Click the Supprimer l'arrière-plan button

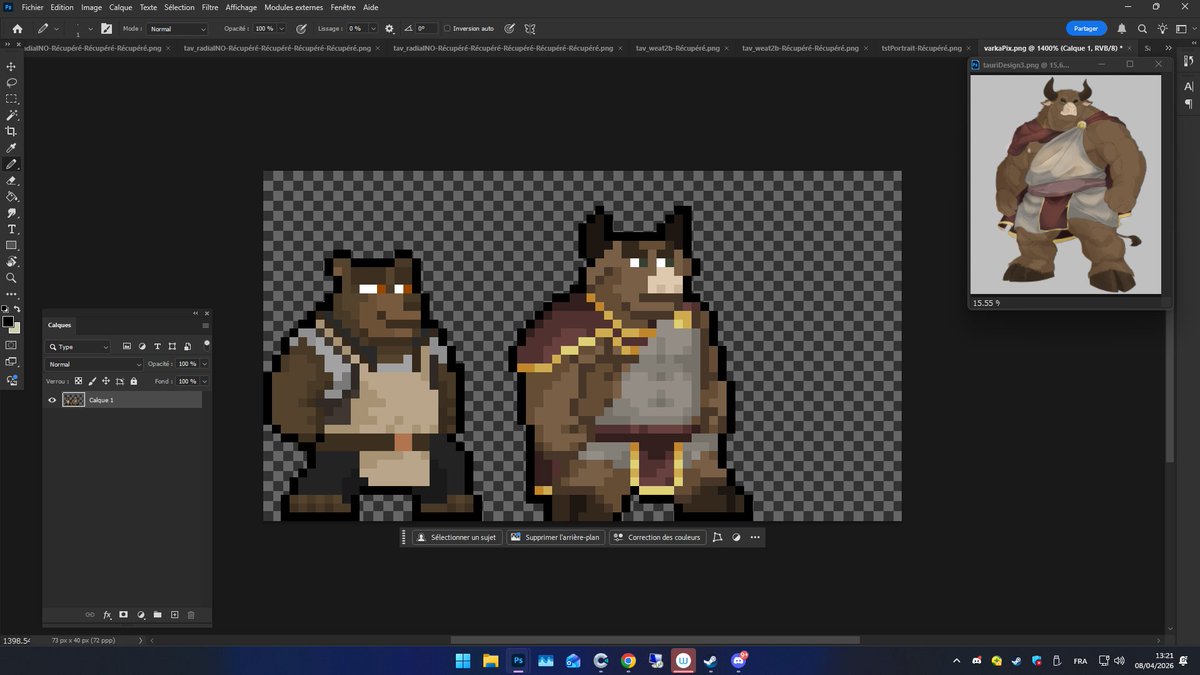tap(556, 537)
